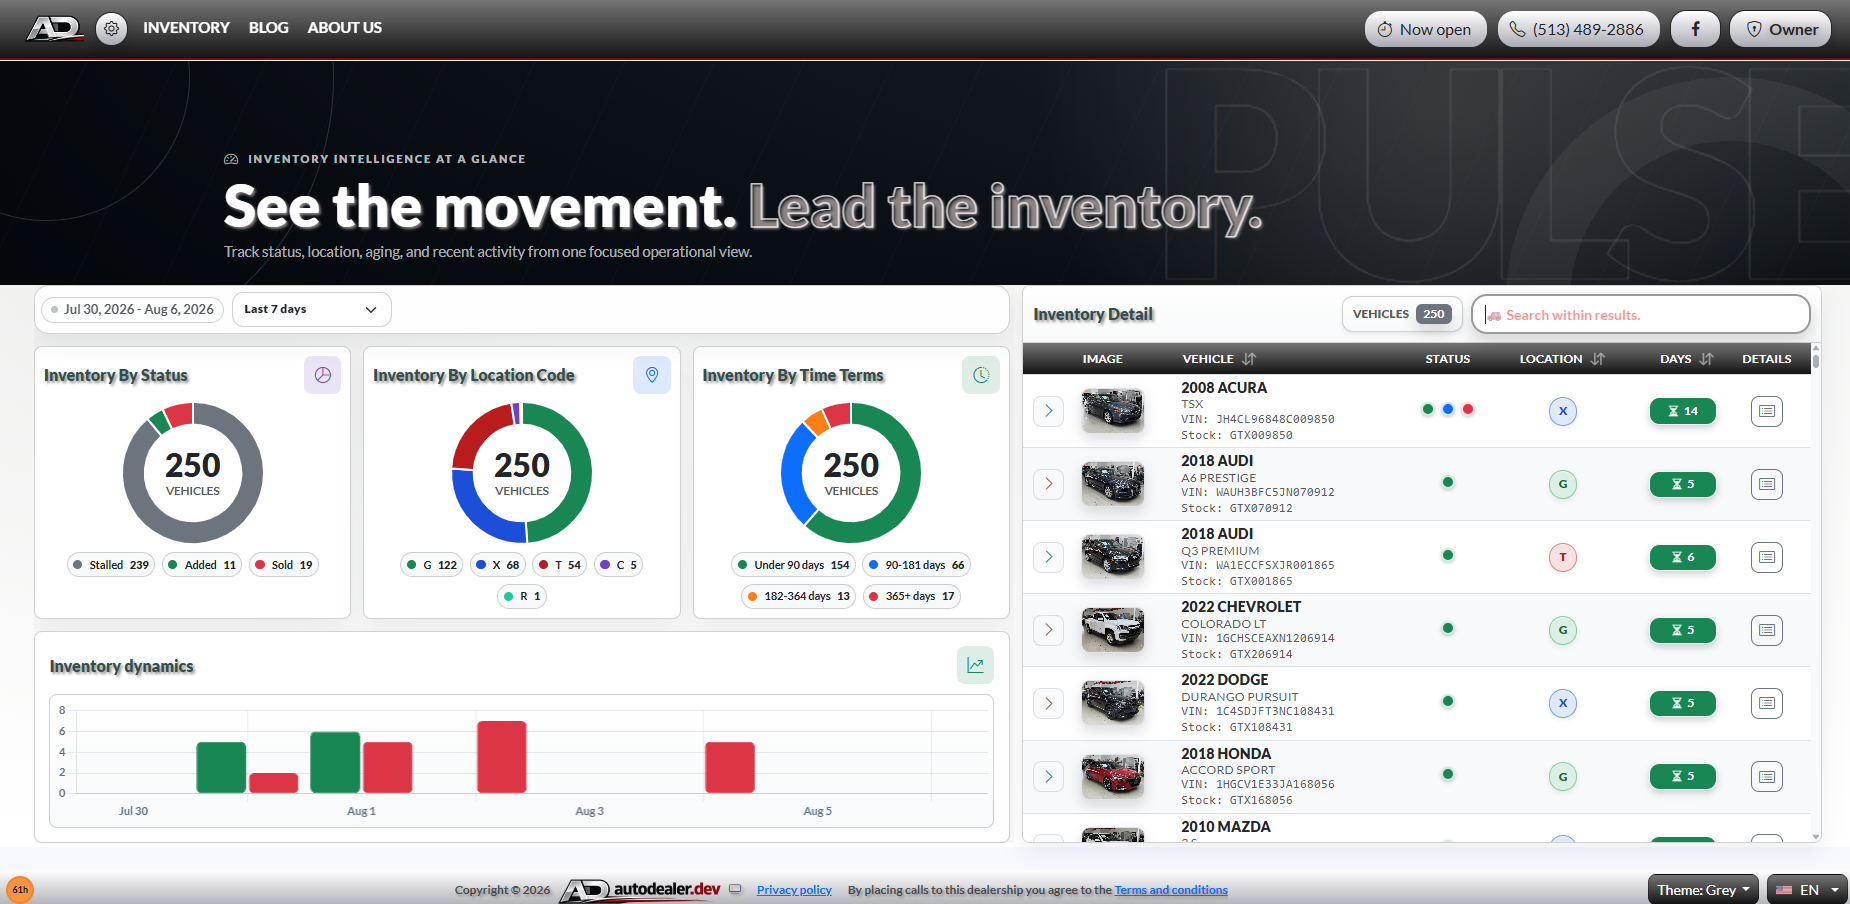Open the Blog menu item
The image size is (1850, 904).
(x=268, y=28)
